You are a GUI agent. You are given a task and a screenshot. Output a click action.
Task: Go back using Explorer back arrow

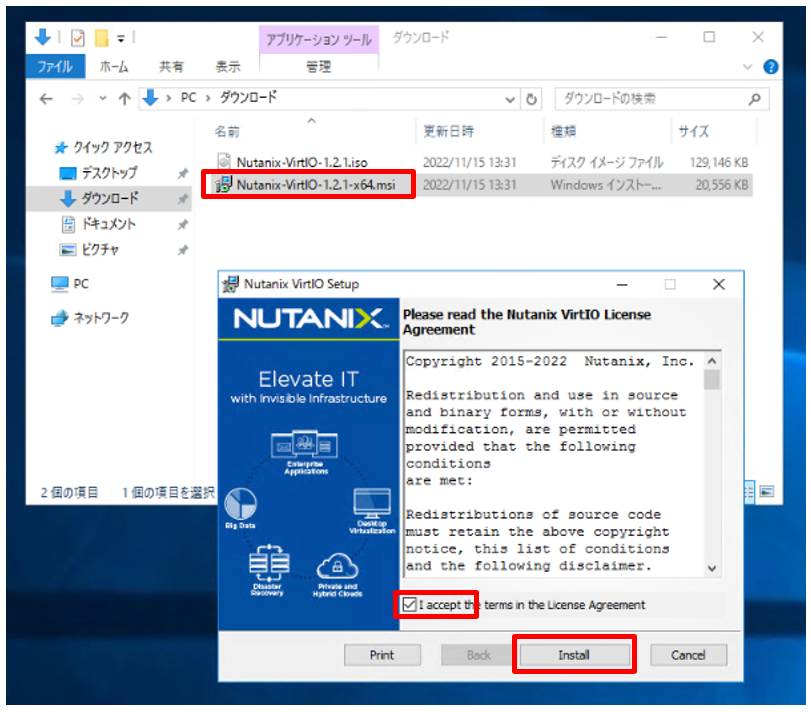tap(47, 98)
